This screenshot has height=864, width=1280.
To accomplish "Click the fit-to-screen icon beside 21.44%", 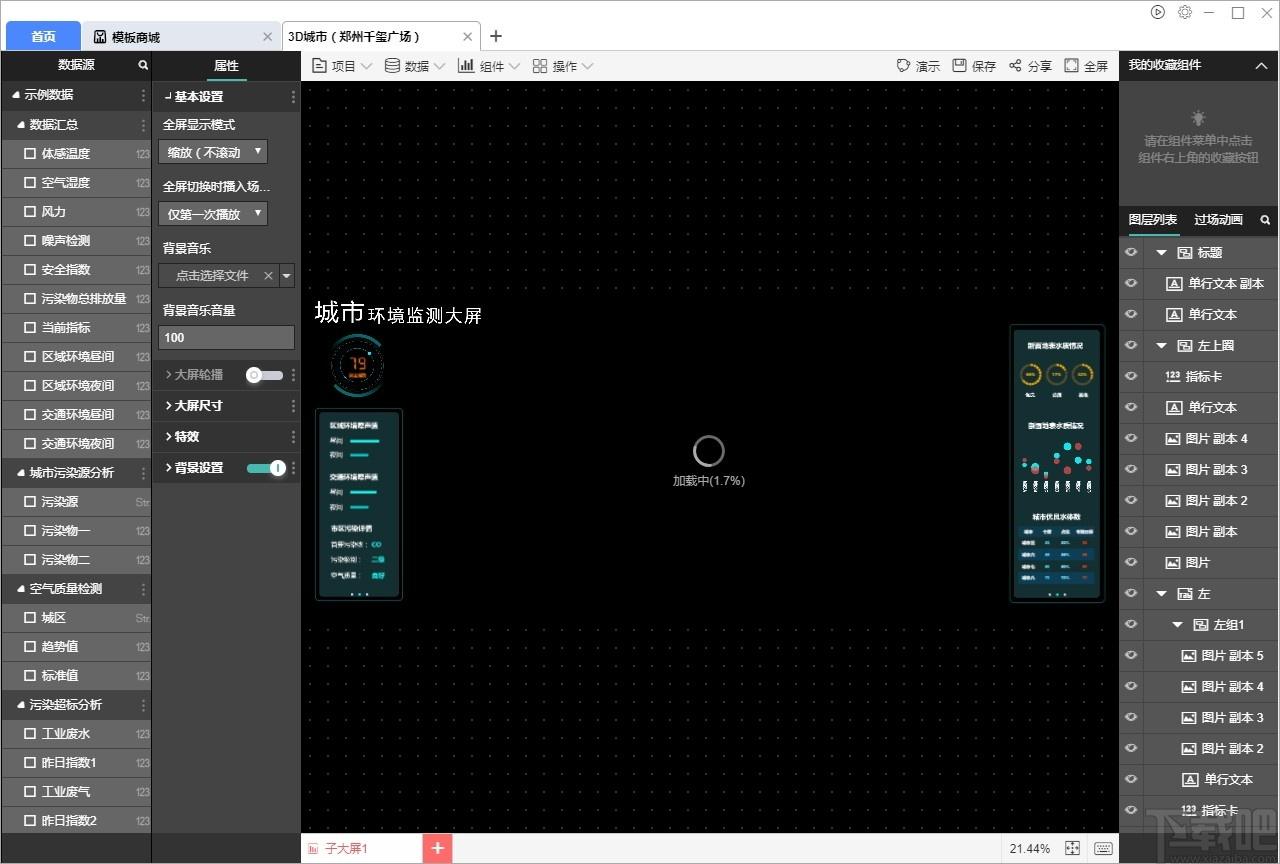I will 1072,848.
